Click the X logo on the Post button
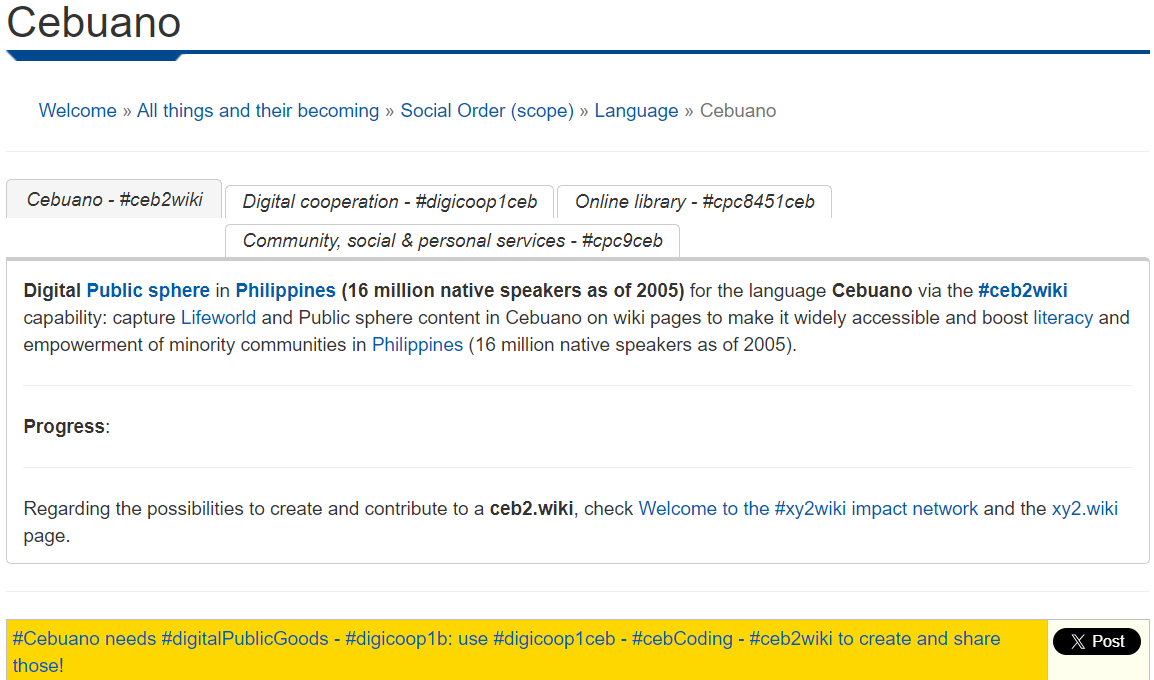 tap(1077, 641)
